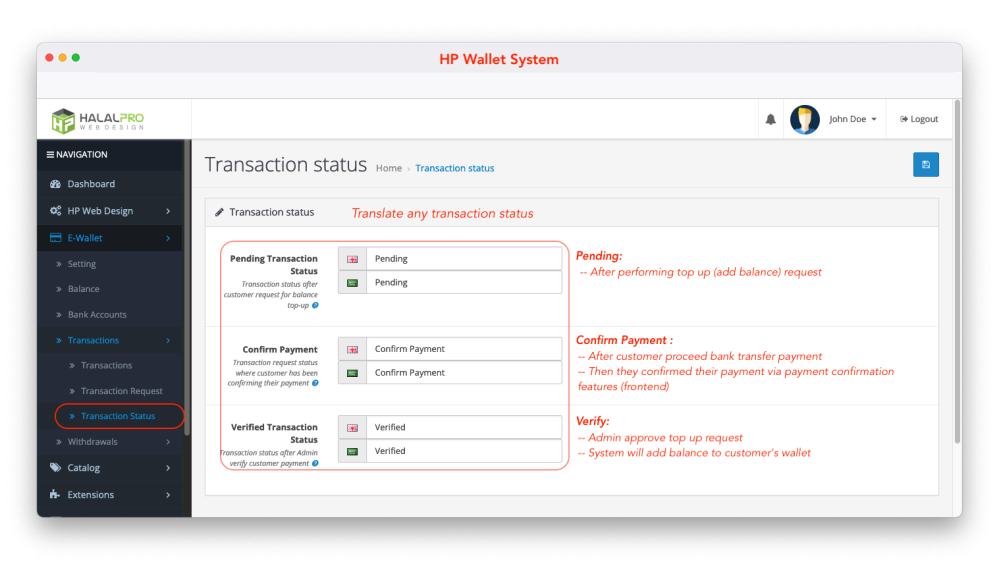Click the English Pending status text field
The width and height of the screenshot is (1000, 585).
(x=462, y=259)
